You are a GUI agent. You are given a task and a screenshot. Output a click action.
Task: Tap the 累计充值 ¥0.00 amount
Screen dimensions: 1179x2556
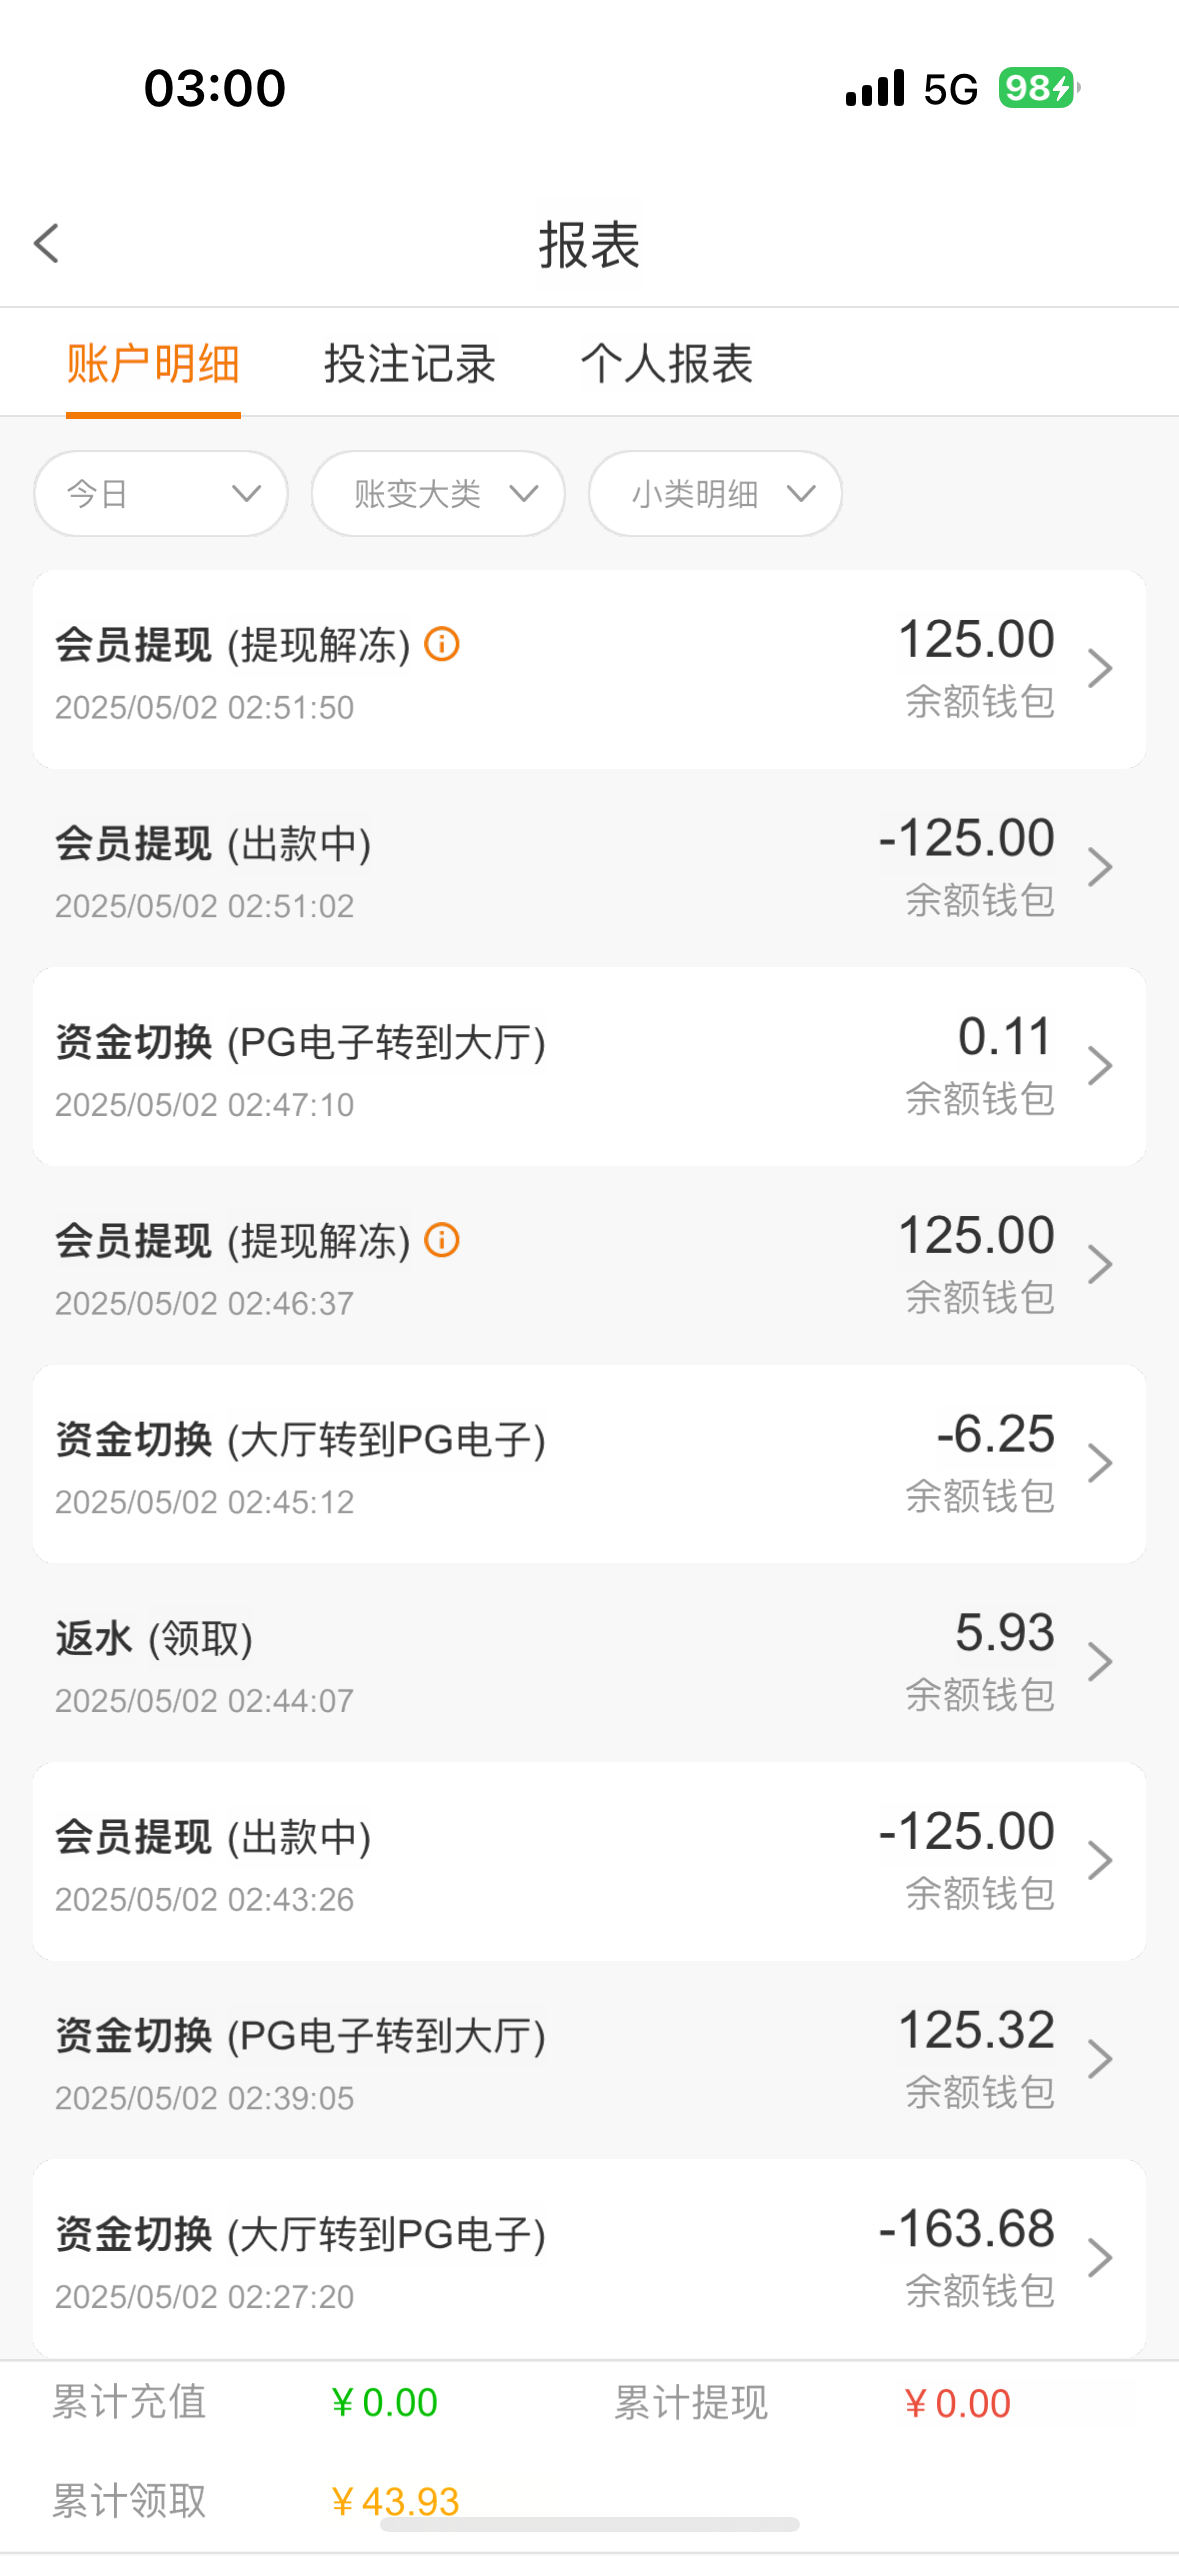[385, 2402]
